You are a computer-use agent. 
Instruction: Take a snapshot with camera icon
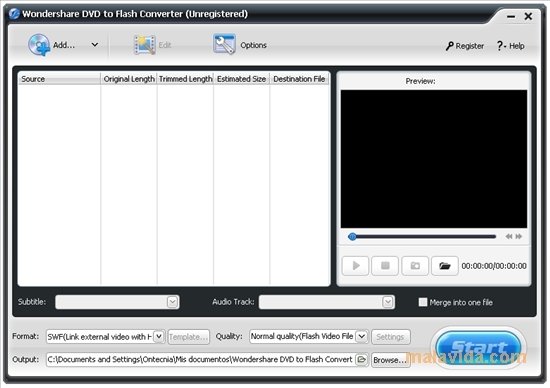click(415, 266)
